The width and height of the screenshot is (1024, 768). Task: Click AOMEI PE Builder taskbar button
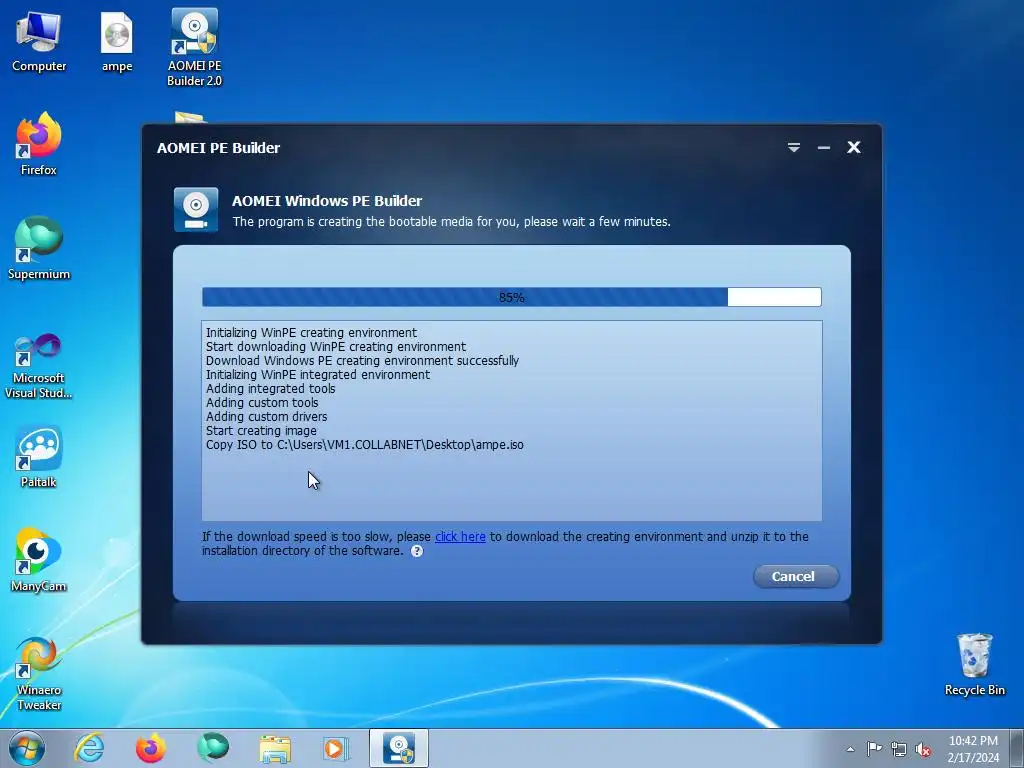(x=399, y=748)
